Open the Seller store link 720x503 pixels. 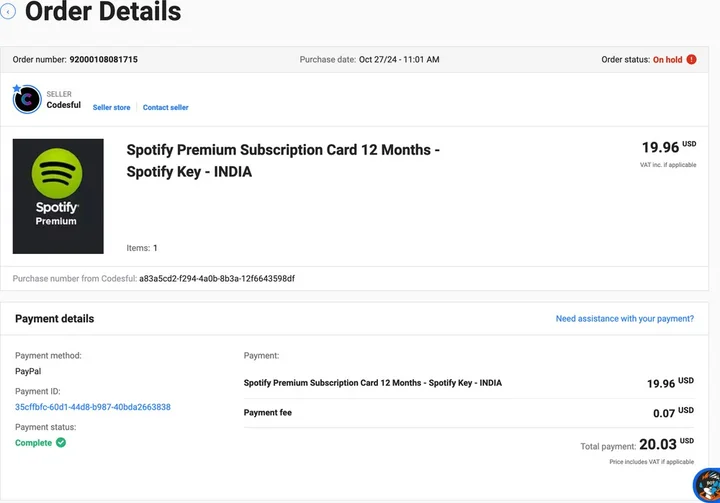click(x=111, y=107)
